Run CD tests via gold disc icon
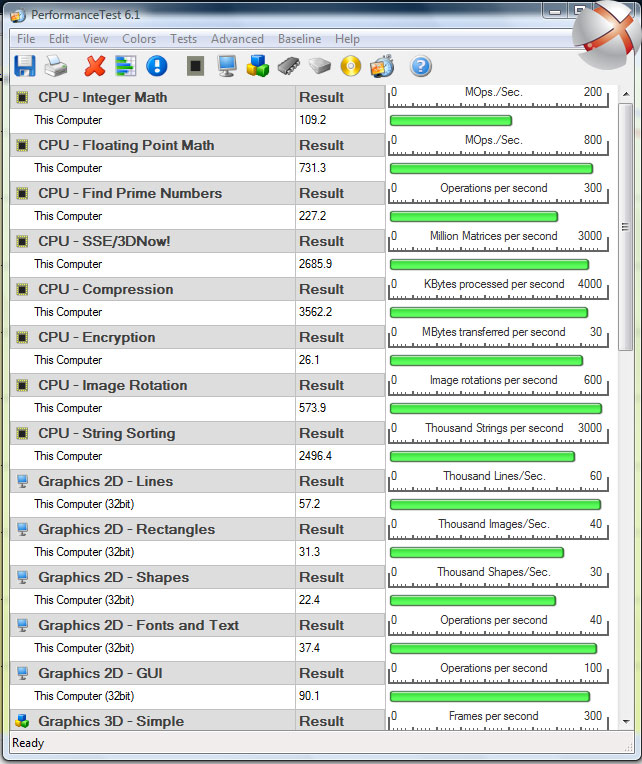642x764 pixels. tap(351, 66)
